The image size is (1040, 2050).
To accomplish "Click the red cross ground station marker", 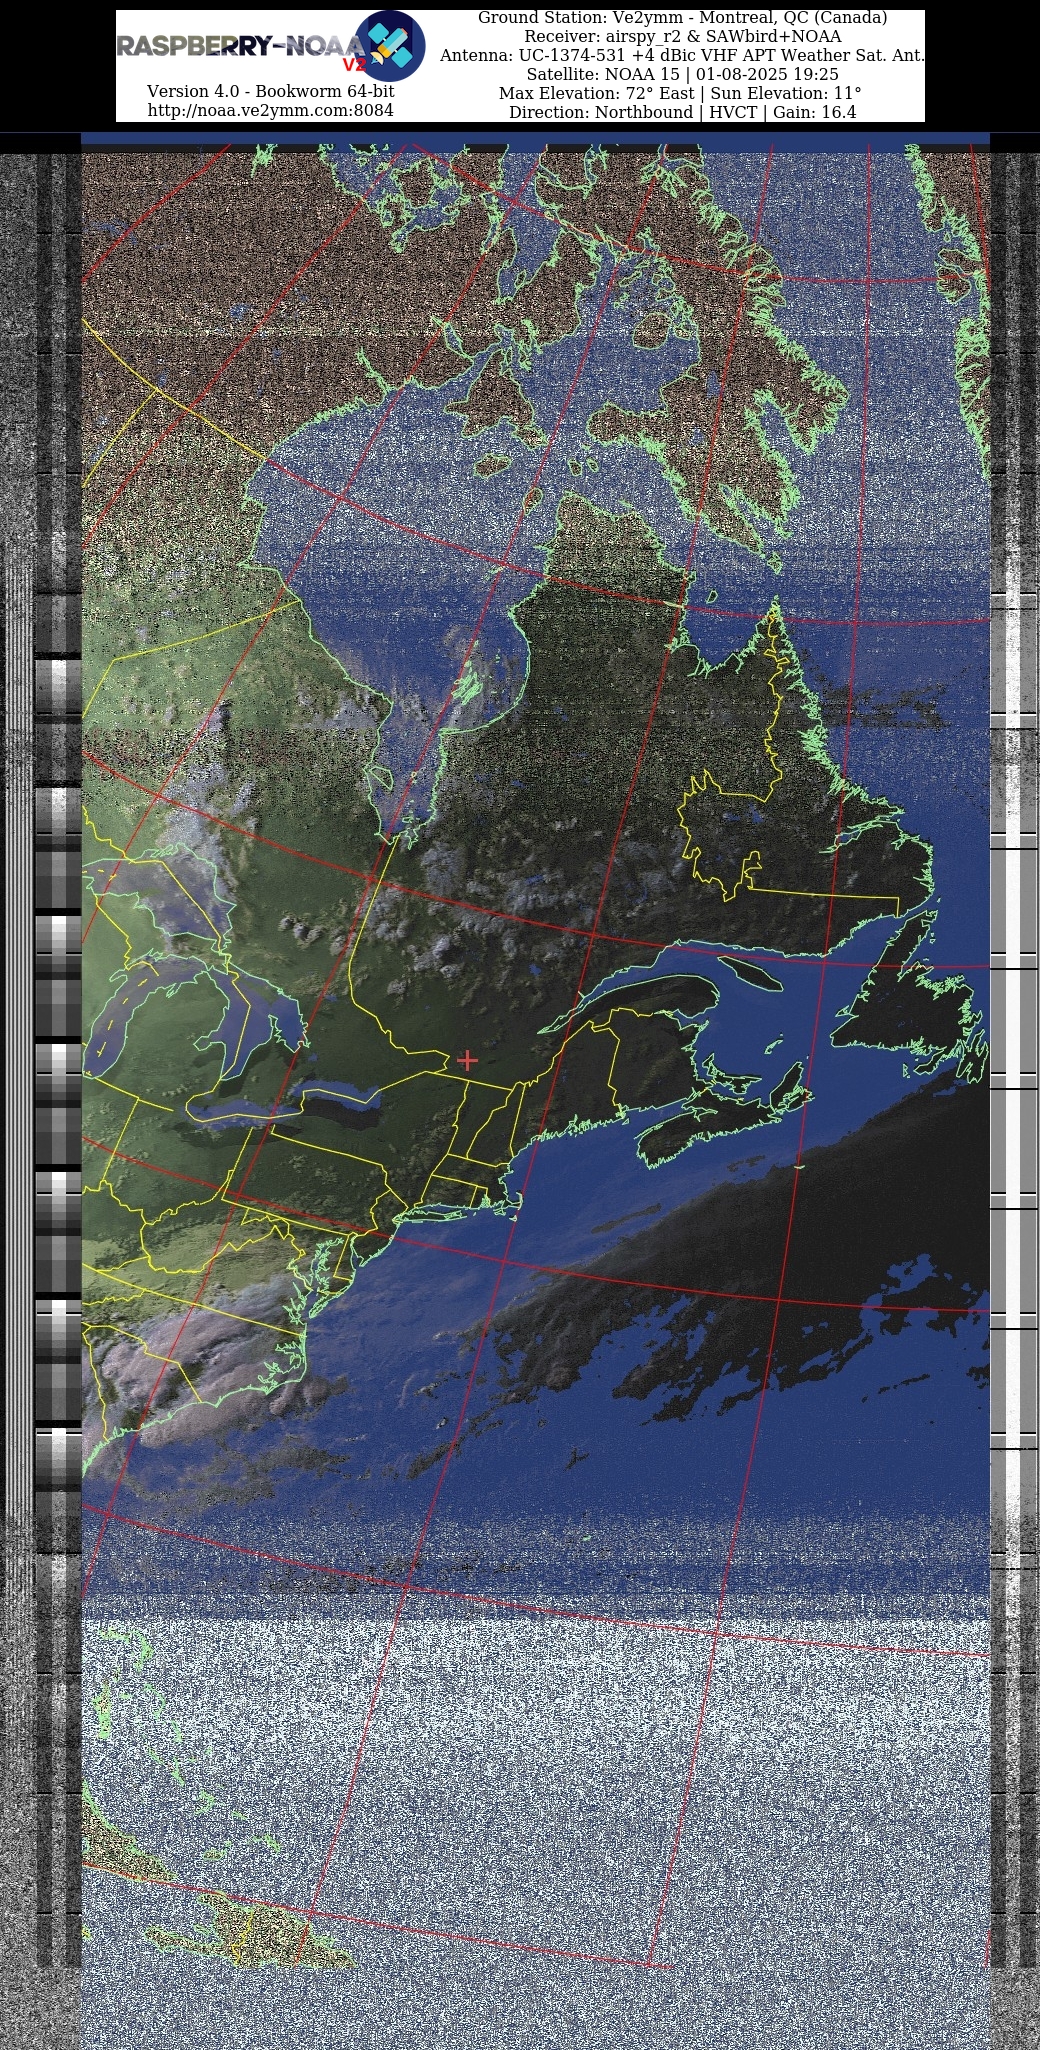I will 467,1060.
